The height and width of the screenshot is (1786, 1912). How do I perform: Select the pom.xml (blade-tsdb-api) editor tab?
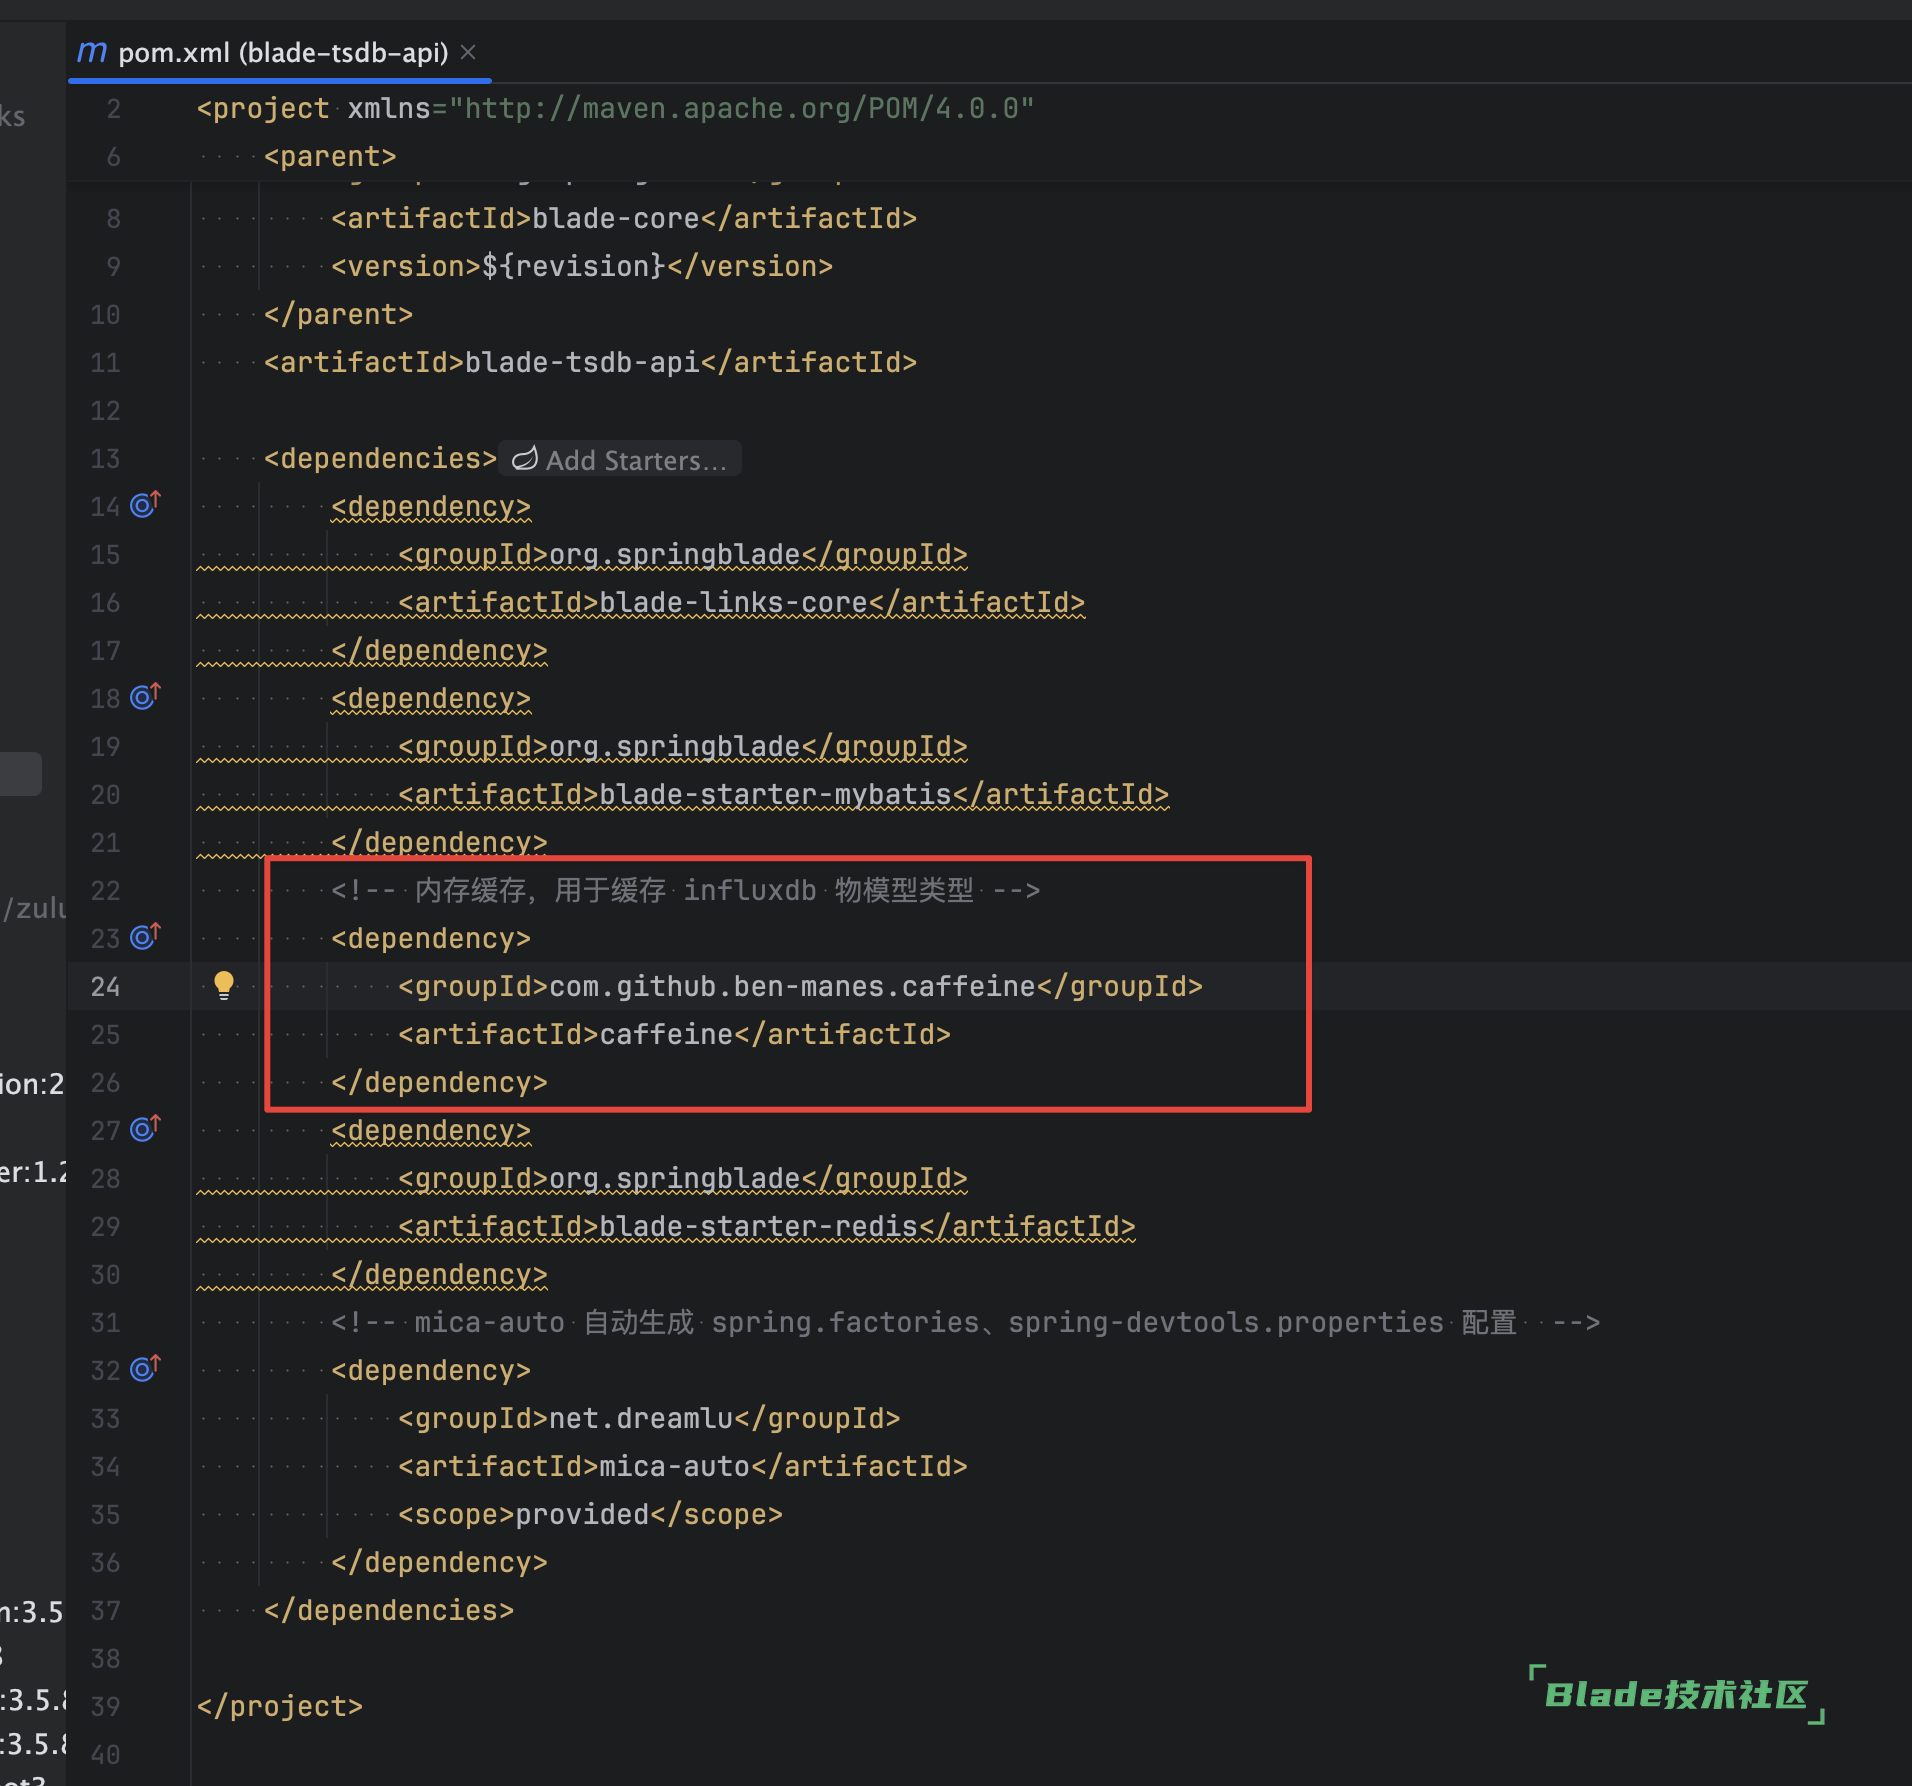(279, 52)
